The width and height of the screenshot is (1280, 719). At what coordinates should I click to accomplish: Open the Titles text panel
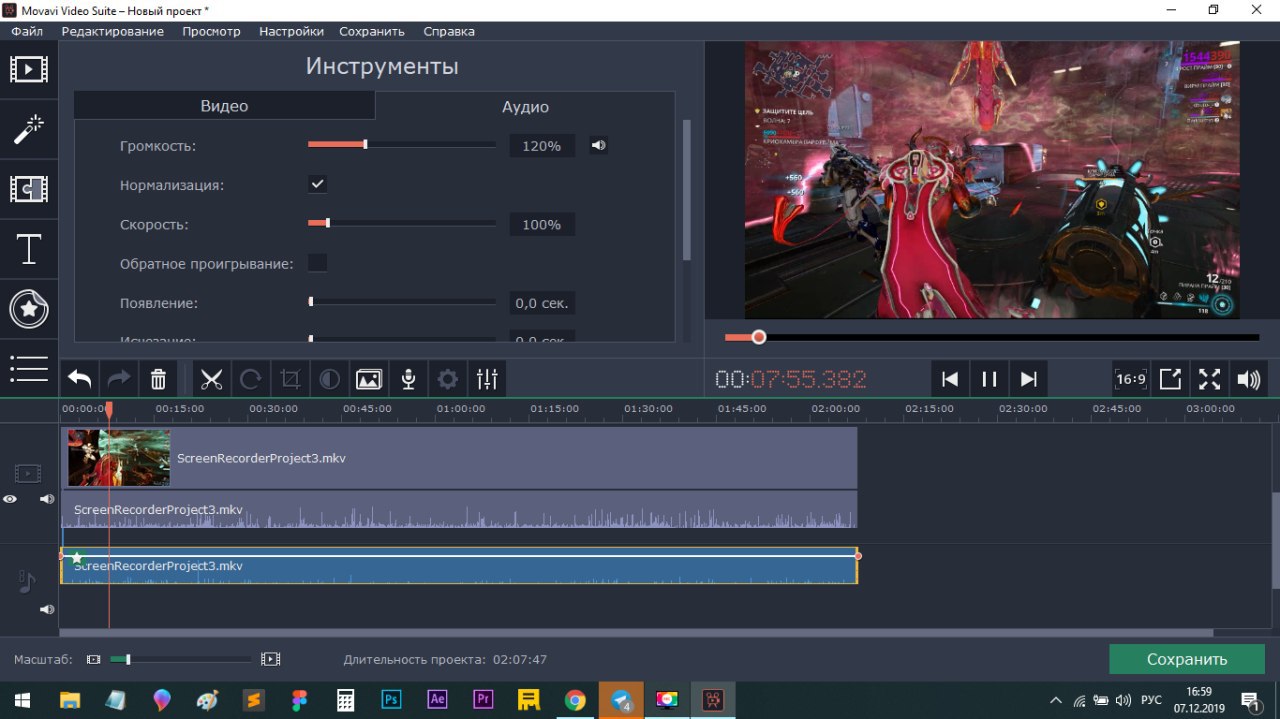click(29, 249)
